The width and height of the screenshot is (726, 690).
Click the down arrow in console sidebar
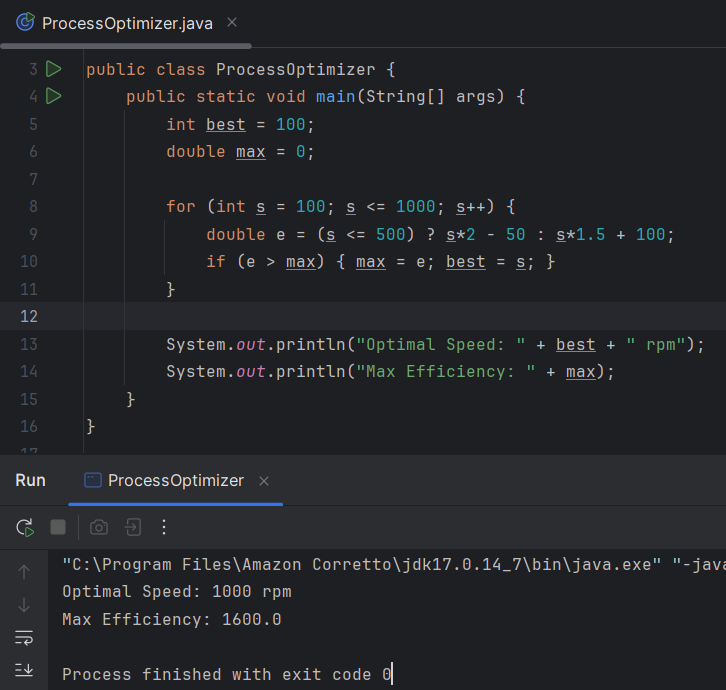25,605
